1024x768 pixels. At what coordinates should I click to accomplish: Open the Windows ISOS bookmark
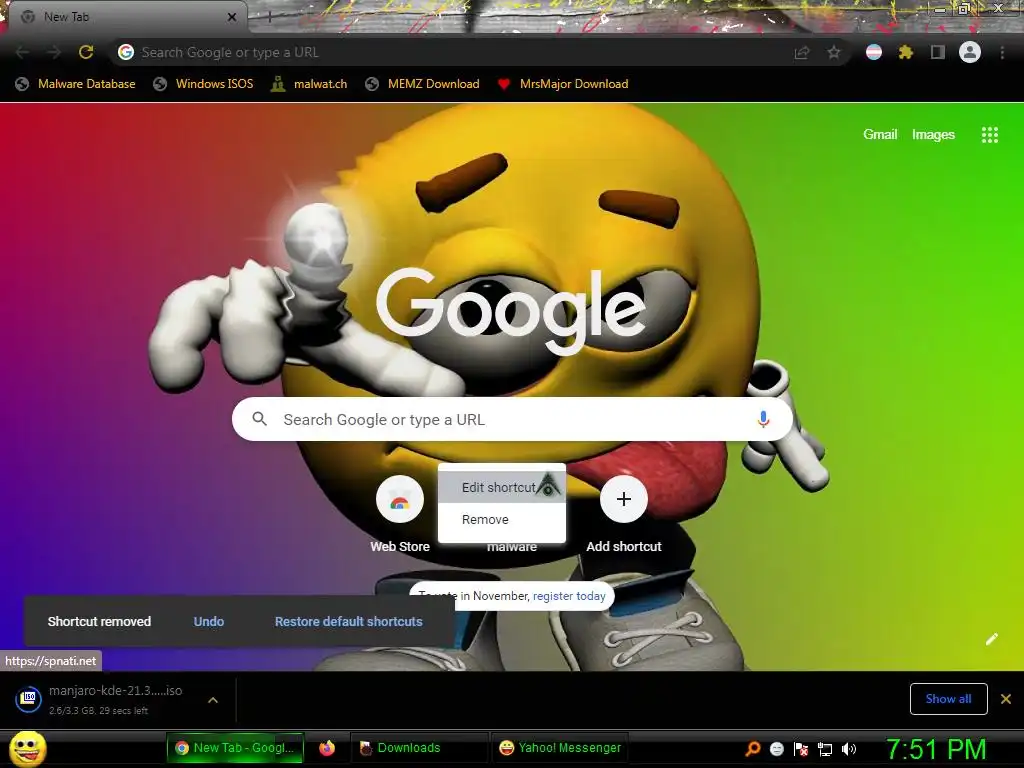tap(203, 84)
